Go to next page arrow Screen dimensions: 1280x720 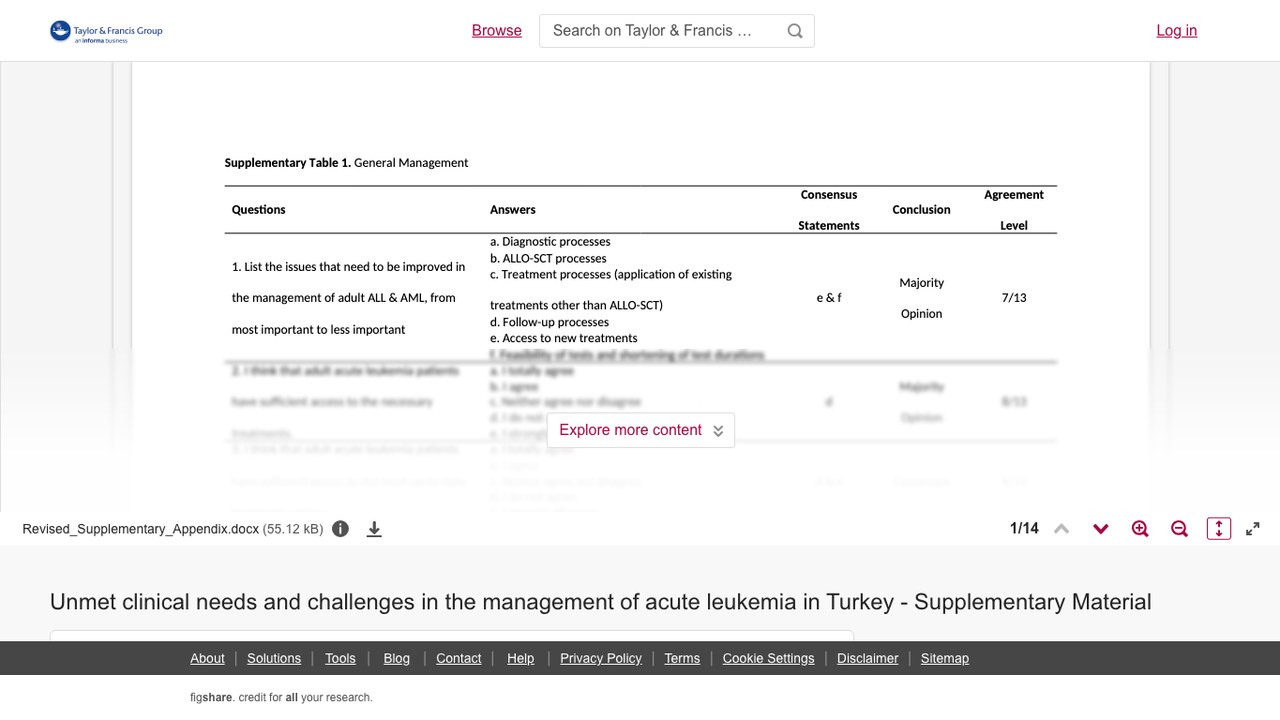(x=1101, y=529)
